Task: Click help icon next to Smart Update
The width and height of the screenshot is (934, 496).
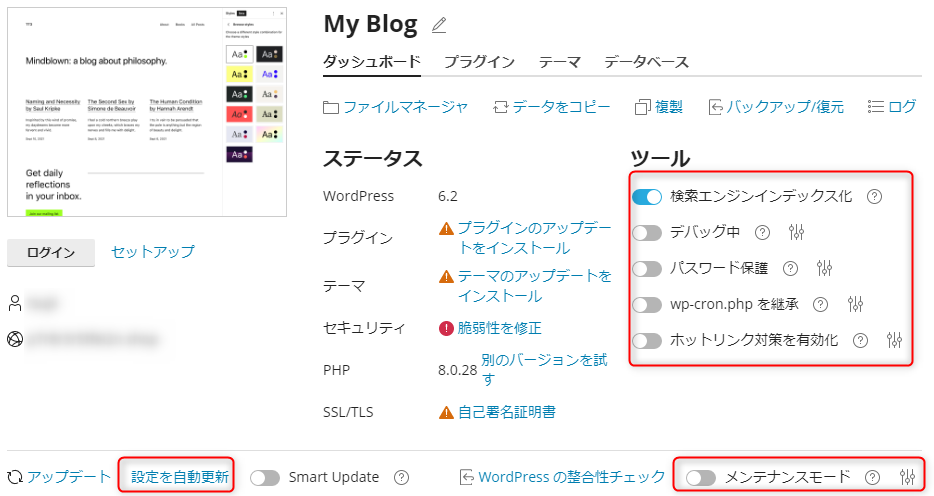Action: coord(402,477)
